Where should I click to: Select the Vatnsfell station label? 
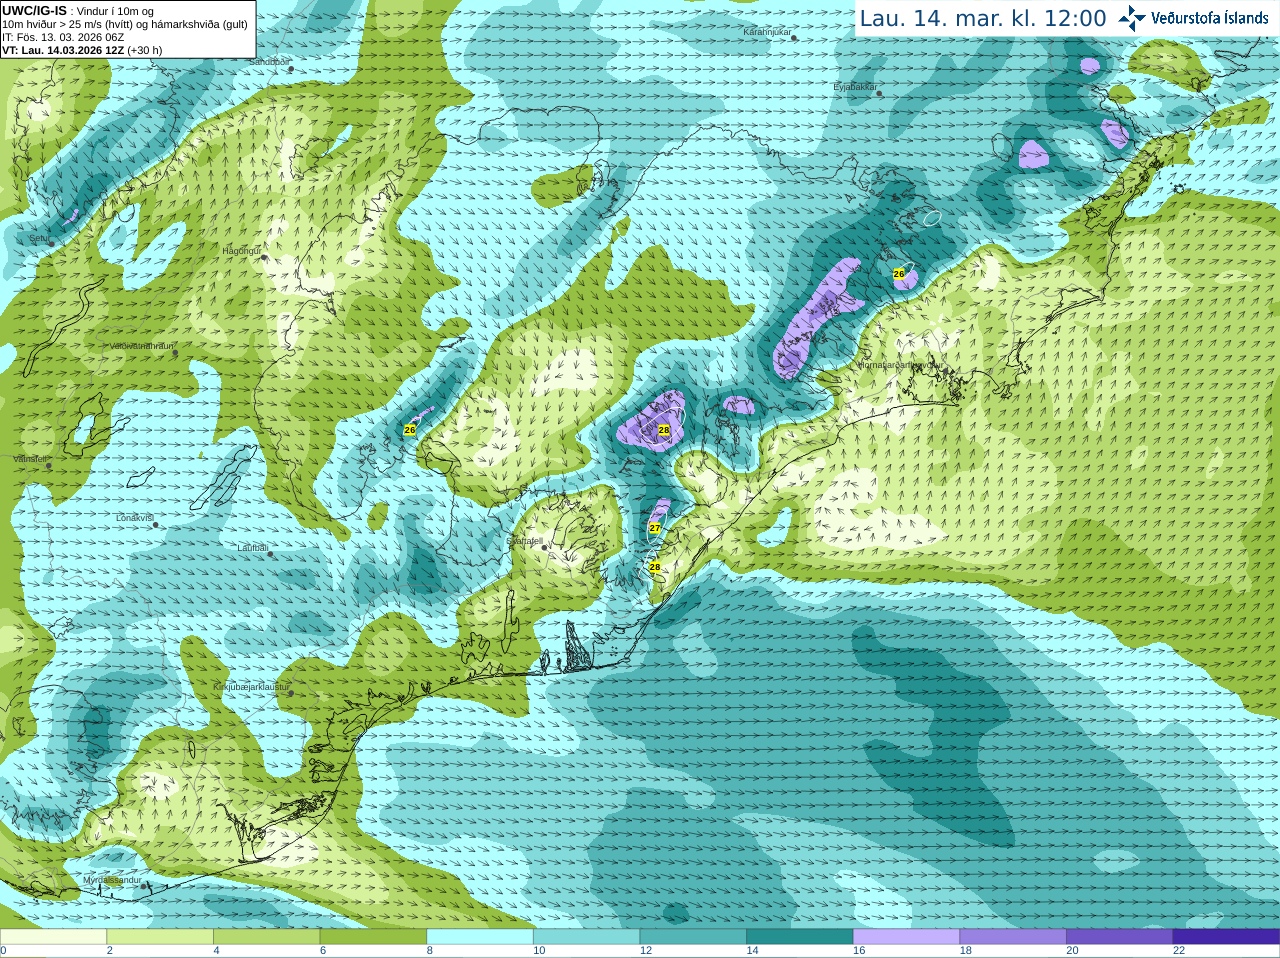pyautogui.click(x=31, y=459)
